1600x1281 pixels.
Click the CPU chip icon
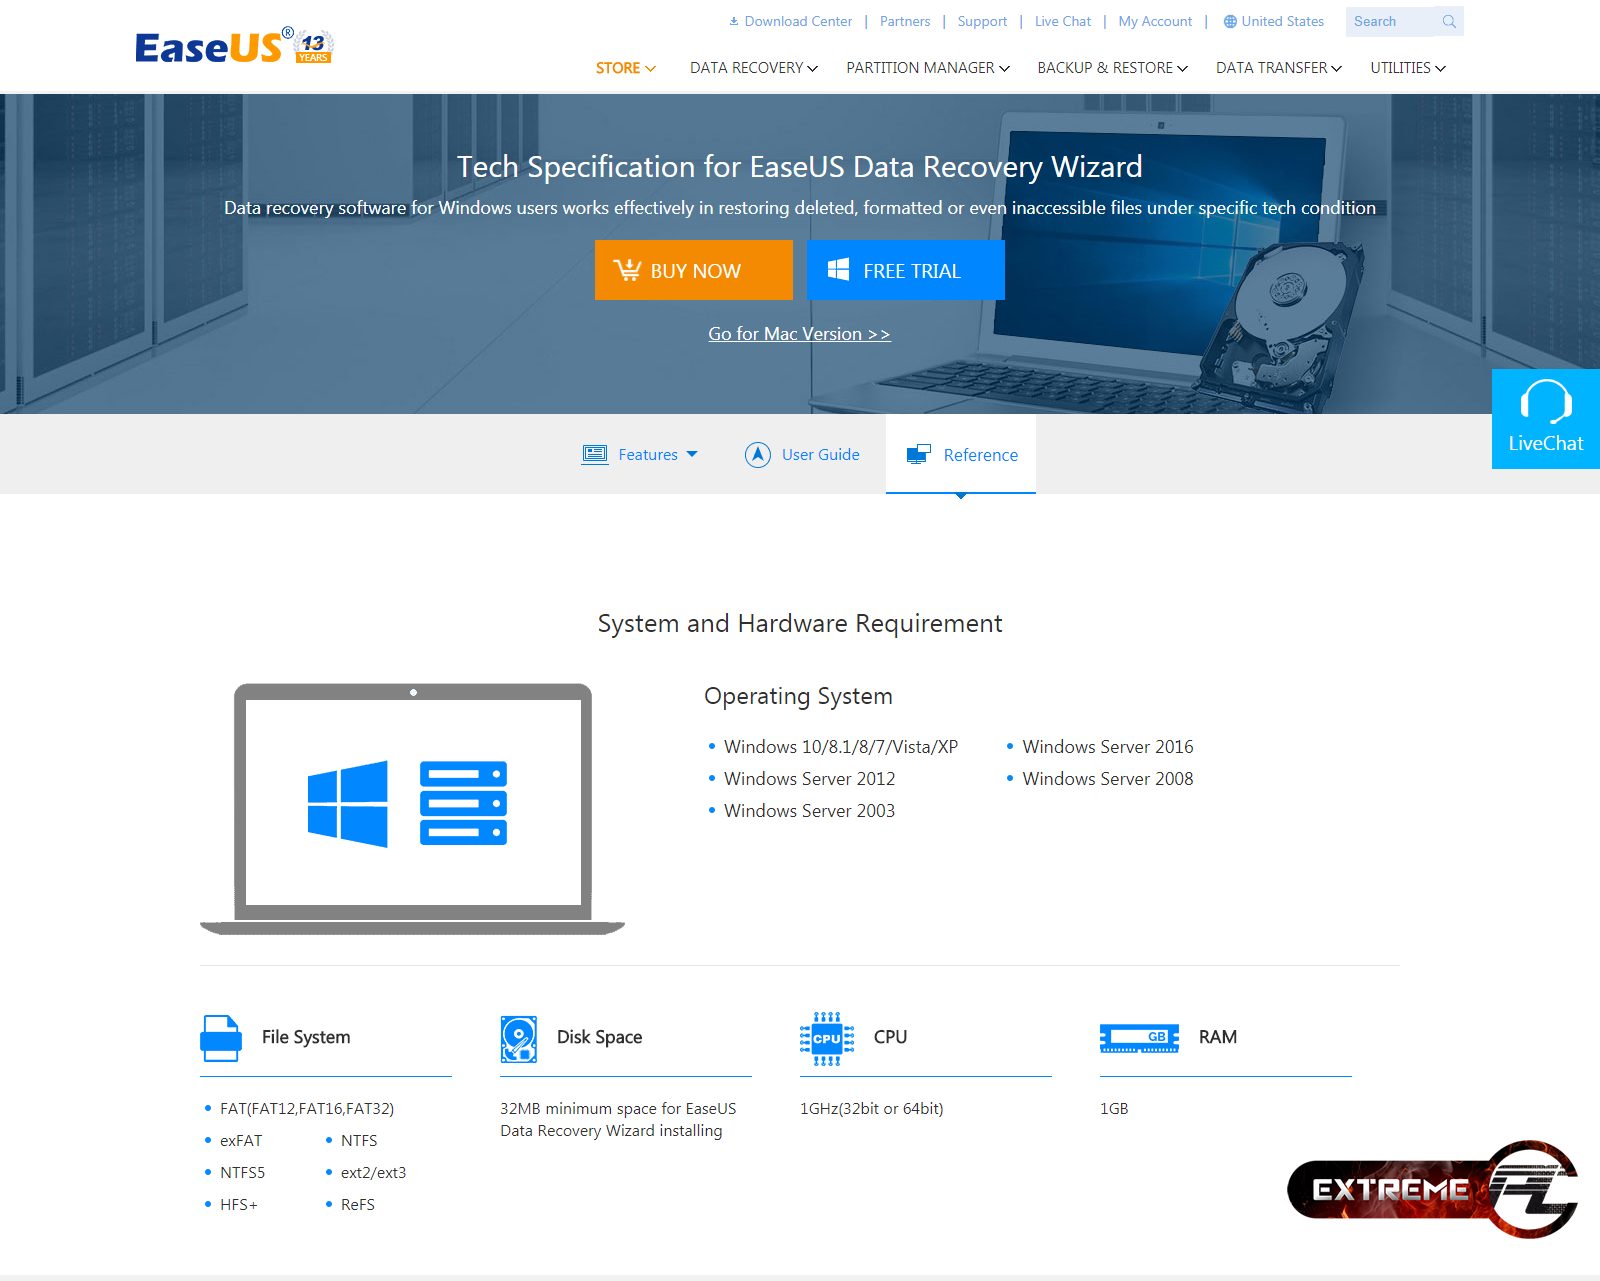(827, 1039)
